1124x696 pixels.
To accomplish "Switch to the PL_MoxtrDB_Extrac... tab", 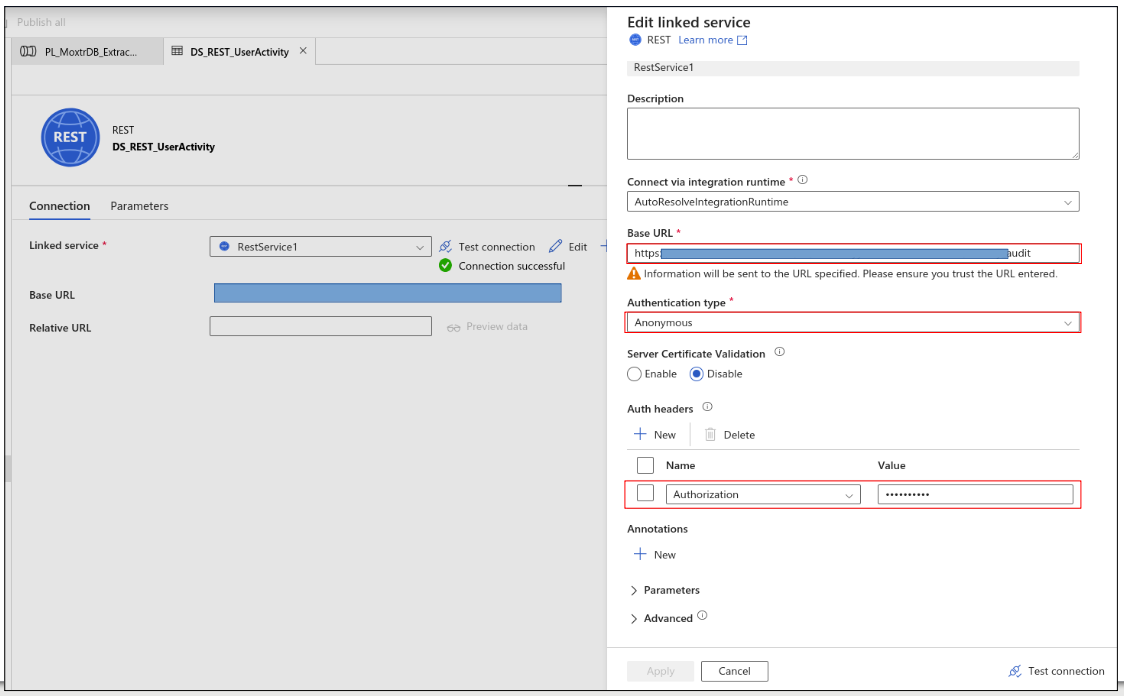I will coord(87,52).
